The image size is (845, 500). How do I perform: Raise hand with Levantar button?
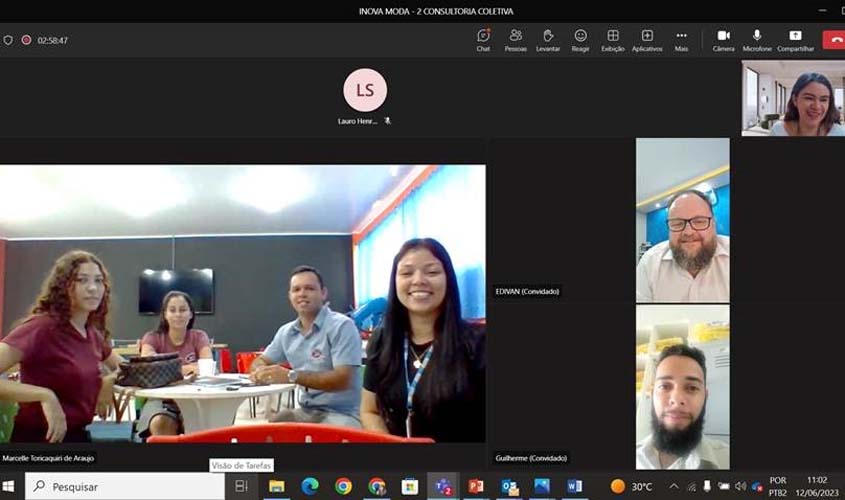point(548,39)
